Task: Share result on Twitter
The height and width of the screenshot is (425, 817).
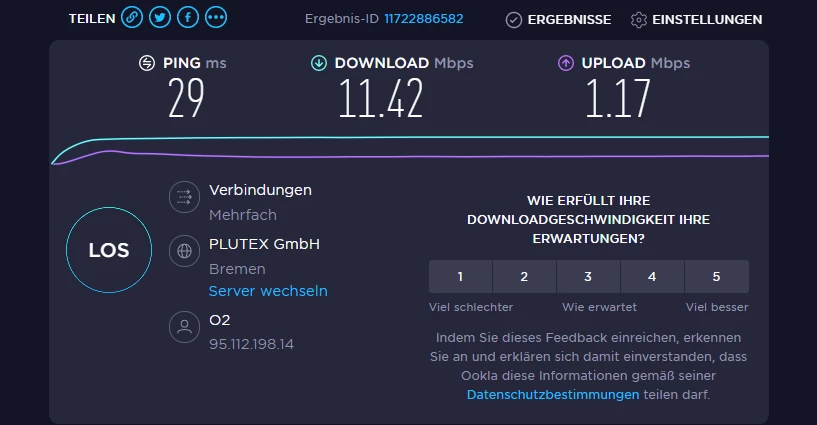Action: (x=160, y=18)
